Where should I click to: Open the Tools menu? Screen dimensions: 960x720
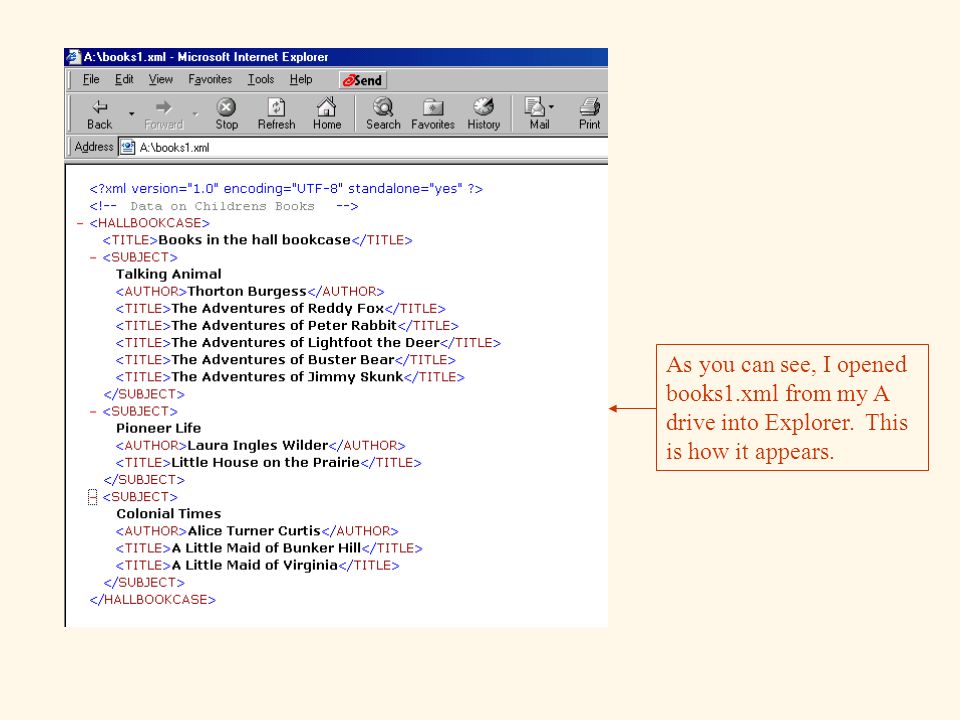pos(261,80)
